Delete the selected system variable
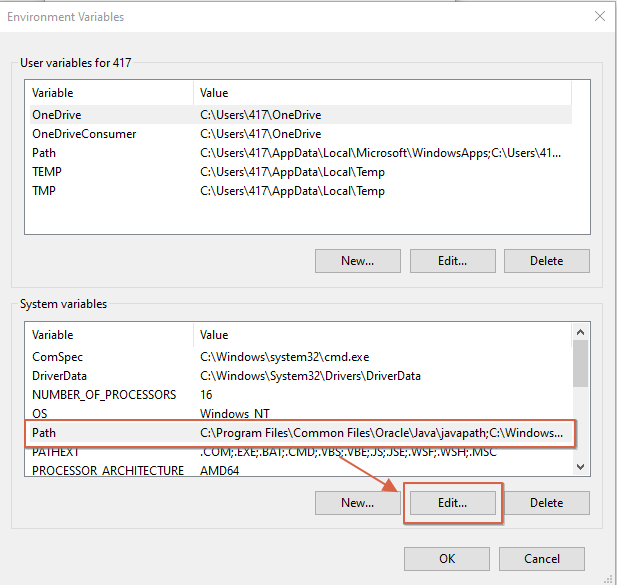Screen dimensions: 617x585 point(546,503)
